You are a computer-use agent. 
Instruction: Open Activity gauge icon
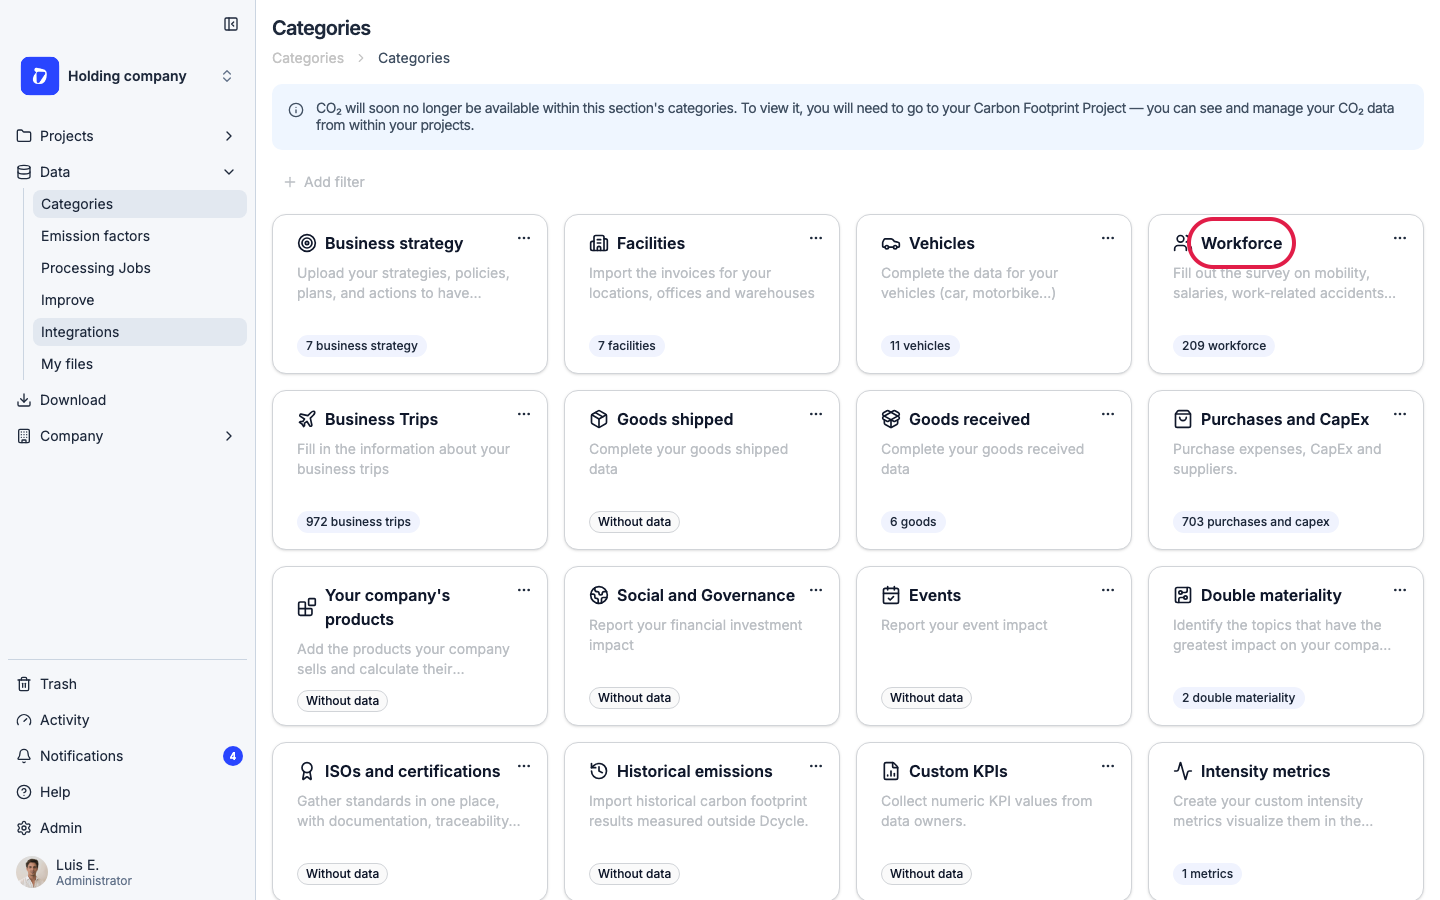click(24, 720)
